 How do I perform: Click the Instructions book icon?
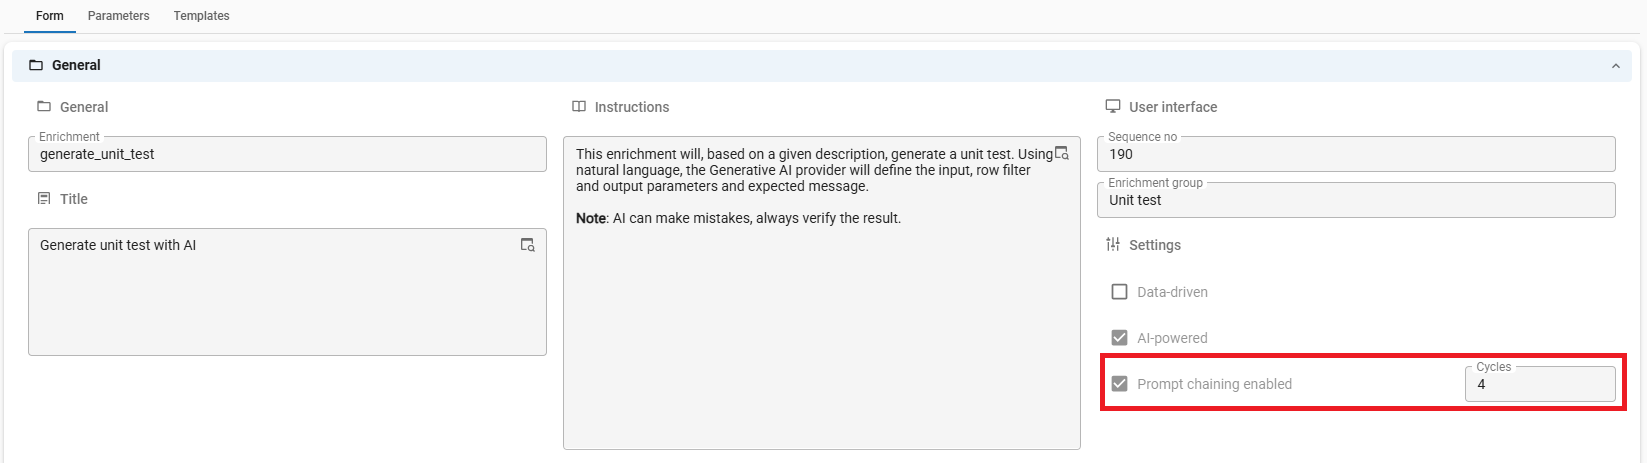coord(579,106)
